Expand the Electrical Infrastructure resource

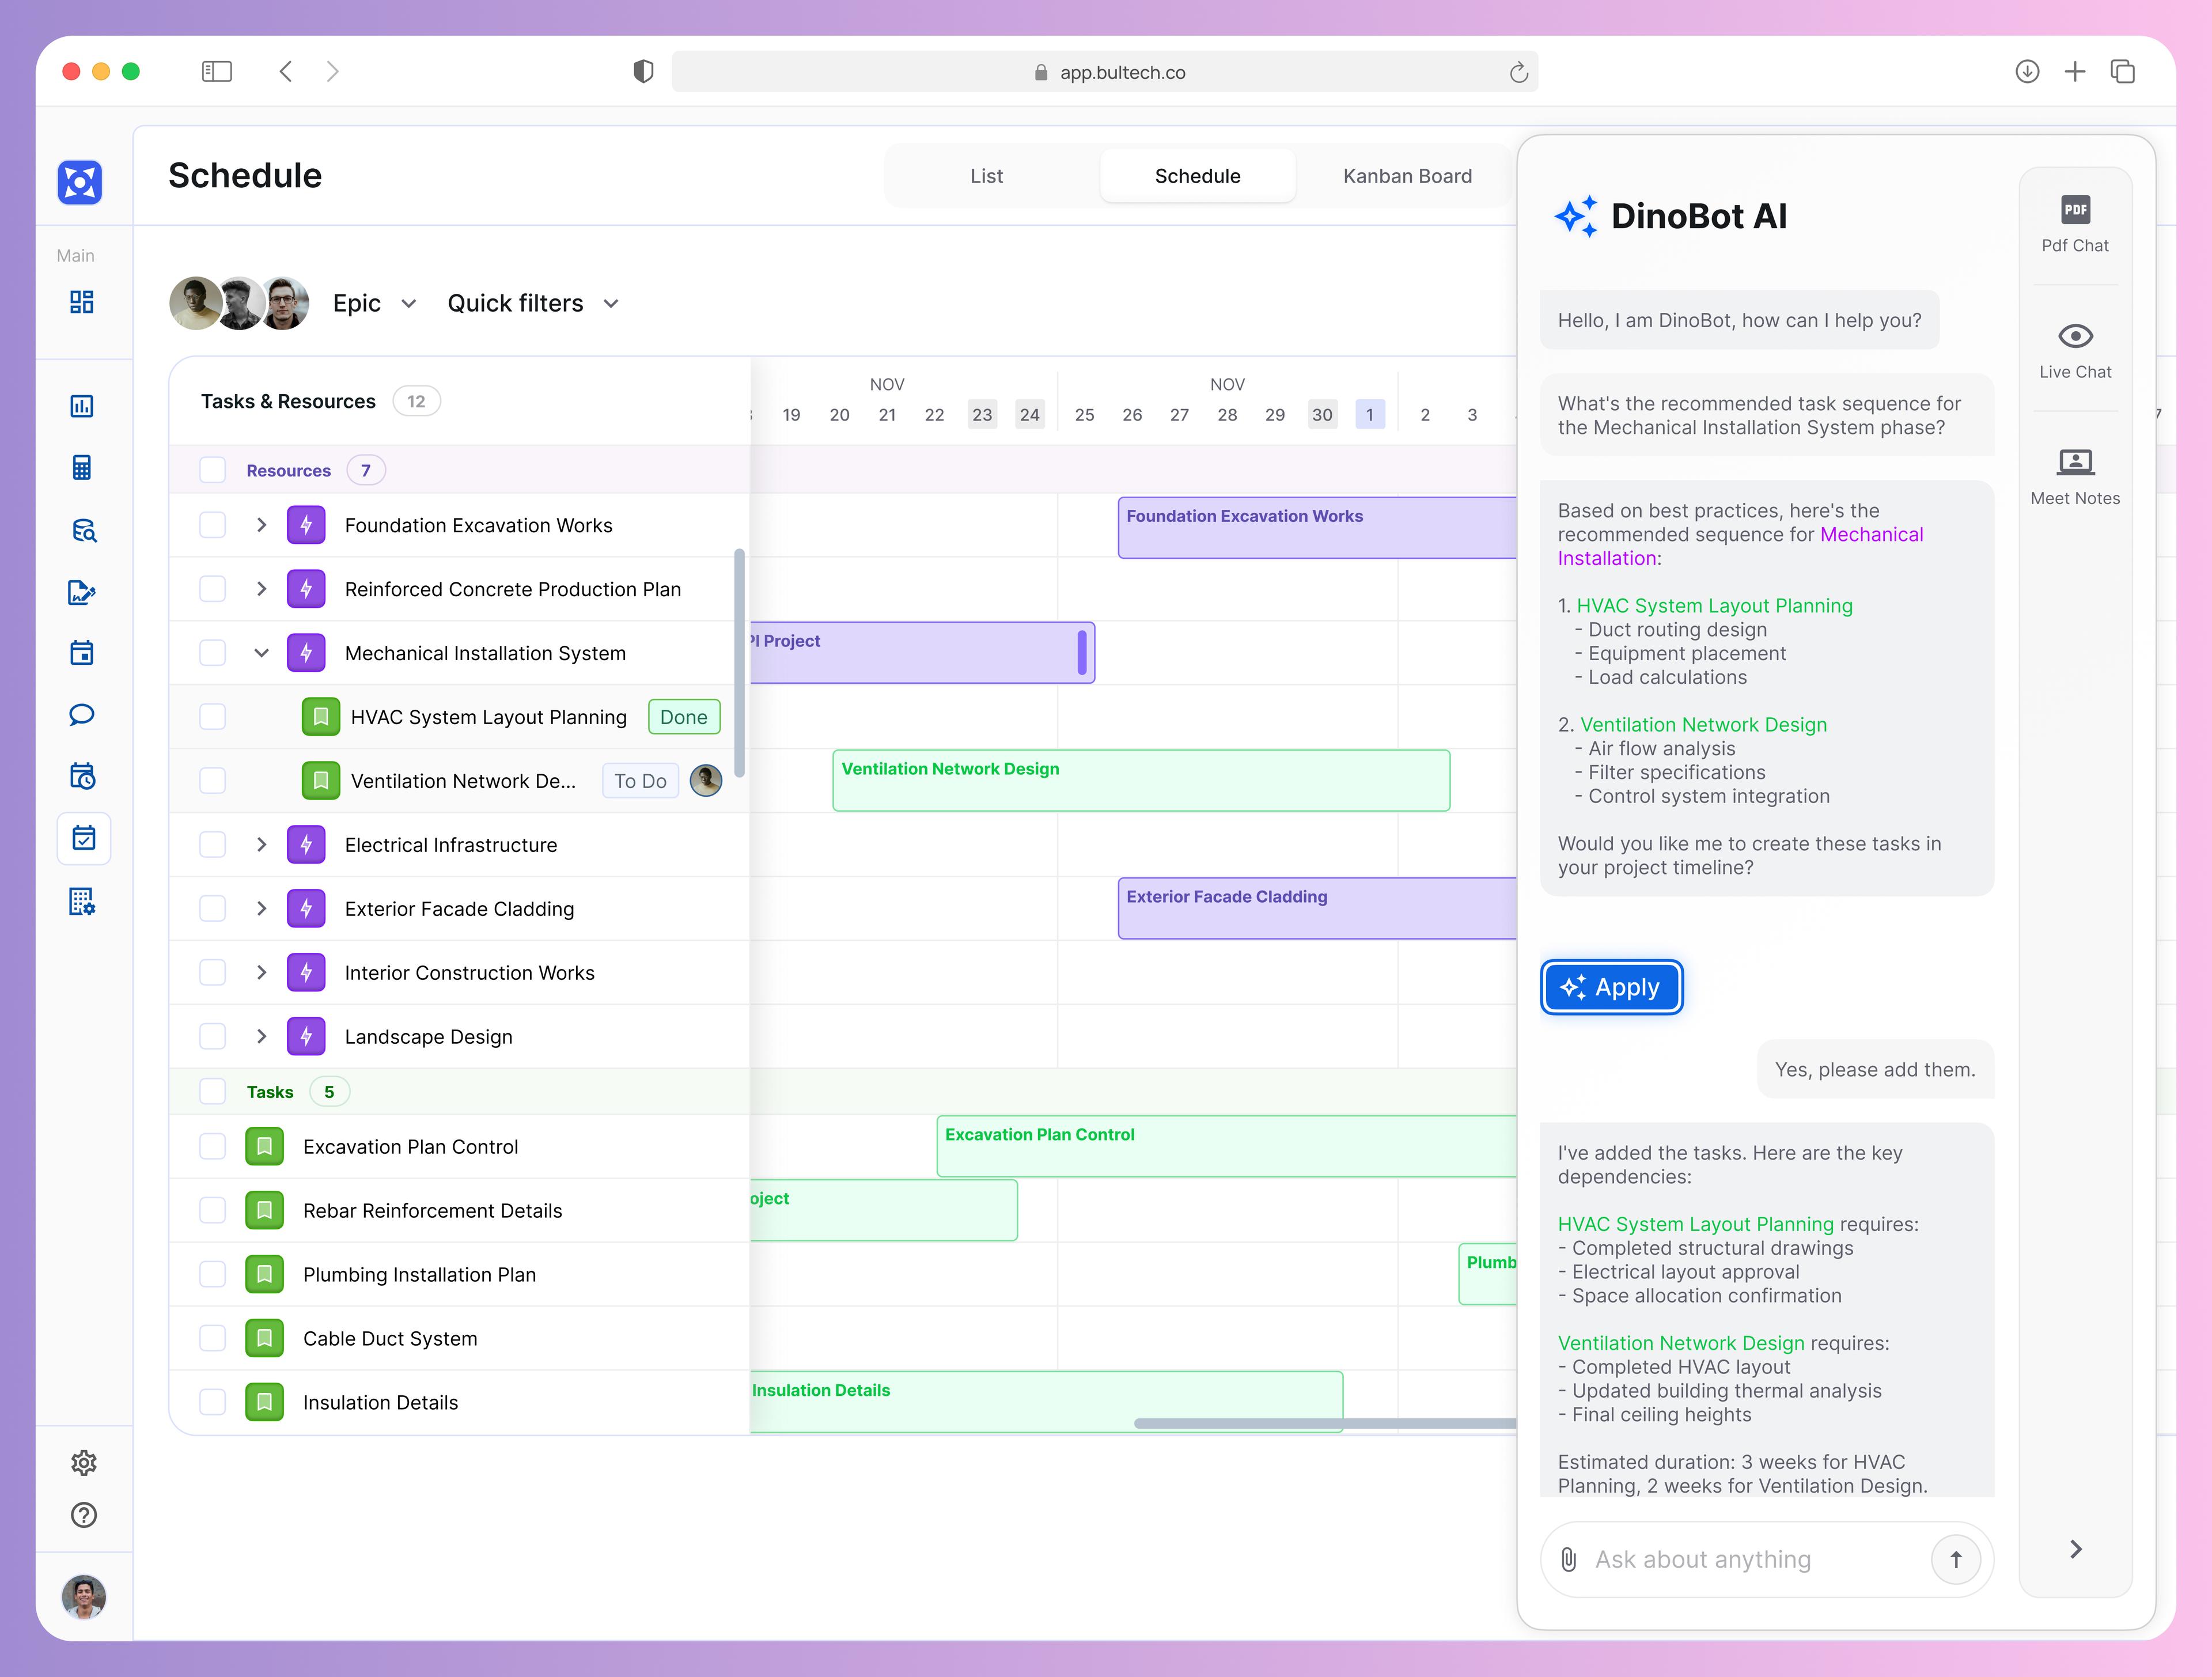tap(262, 844)
